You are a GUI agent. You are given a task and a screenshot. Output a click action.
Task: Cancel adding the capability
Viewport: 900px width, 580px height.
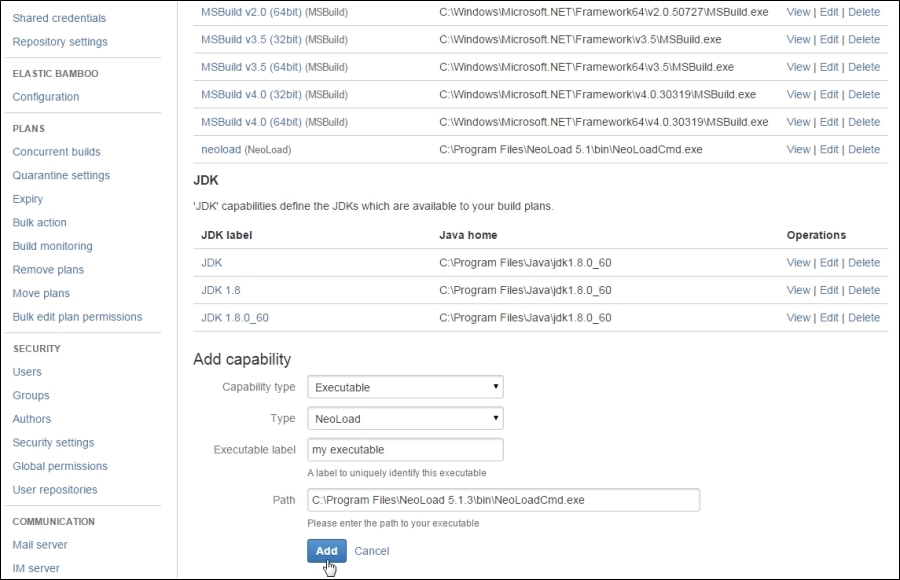point(371,551)
